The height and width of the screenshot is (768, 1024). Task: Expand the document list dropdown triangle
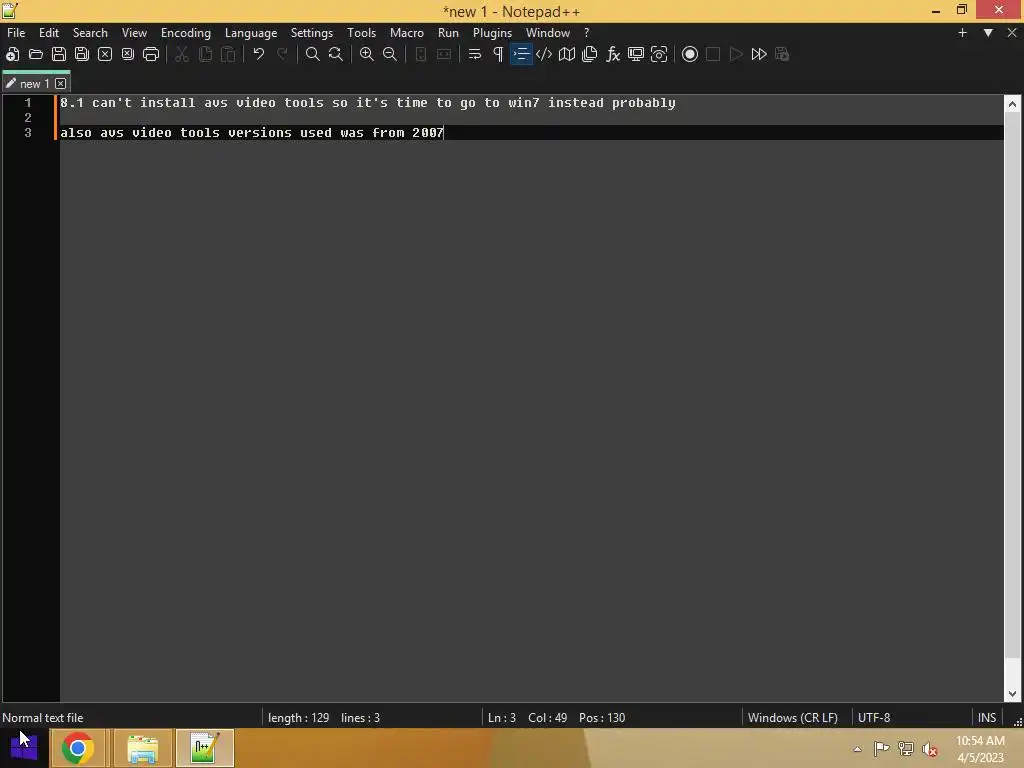[988, 33]
